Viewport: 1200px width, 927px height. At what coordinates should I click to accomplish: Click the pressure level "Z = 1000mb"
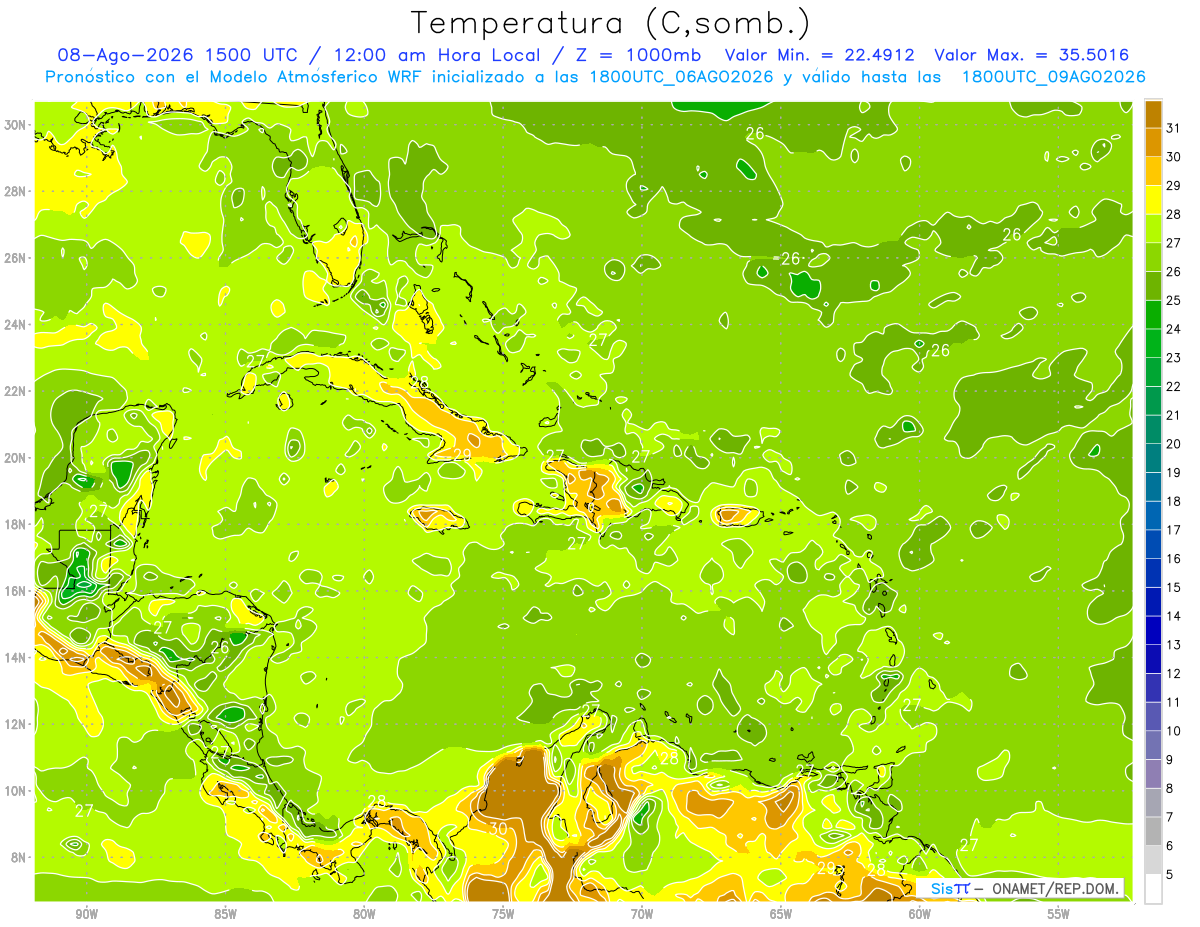[x=637, y=55]
